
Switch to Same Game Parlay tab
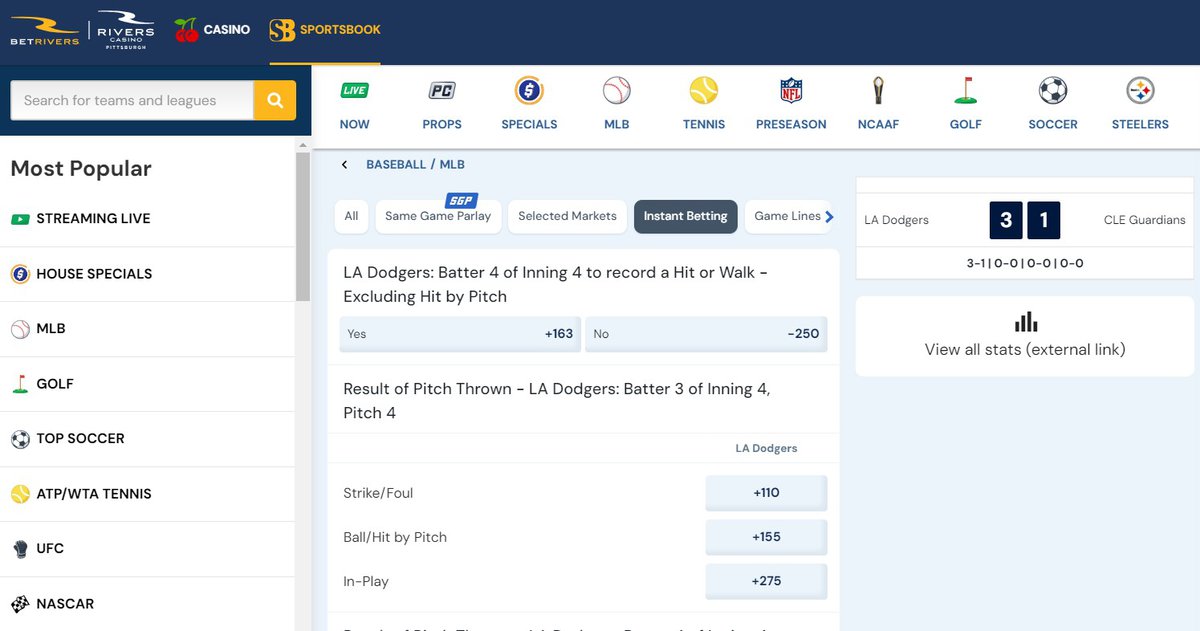pyautogui.click(x=438, y=216)
